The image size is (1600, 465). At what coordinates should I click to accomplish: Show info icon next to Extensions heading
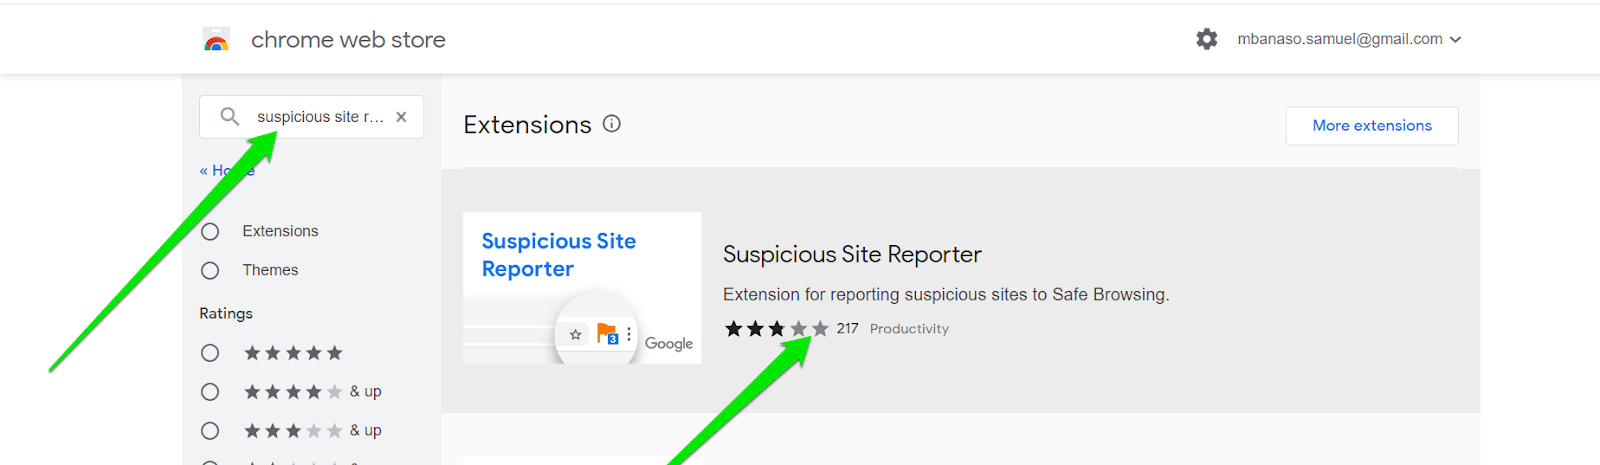[612, 124]
